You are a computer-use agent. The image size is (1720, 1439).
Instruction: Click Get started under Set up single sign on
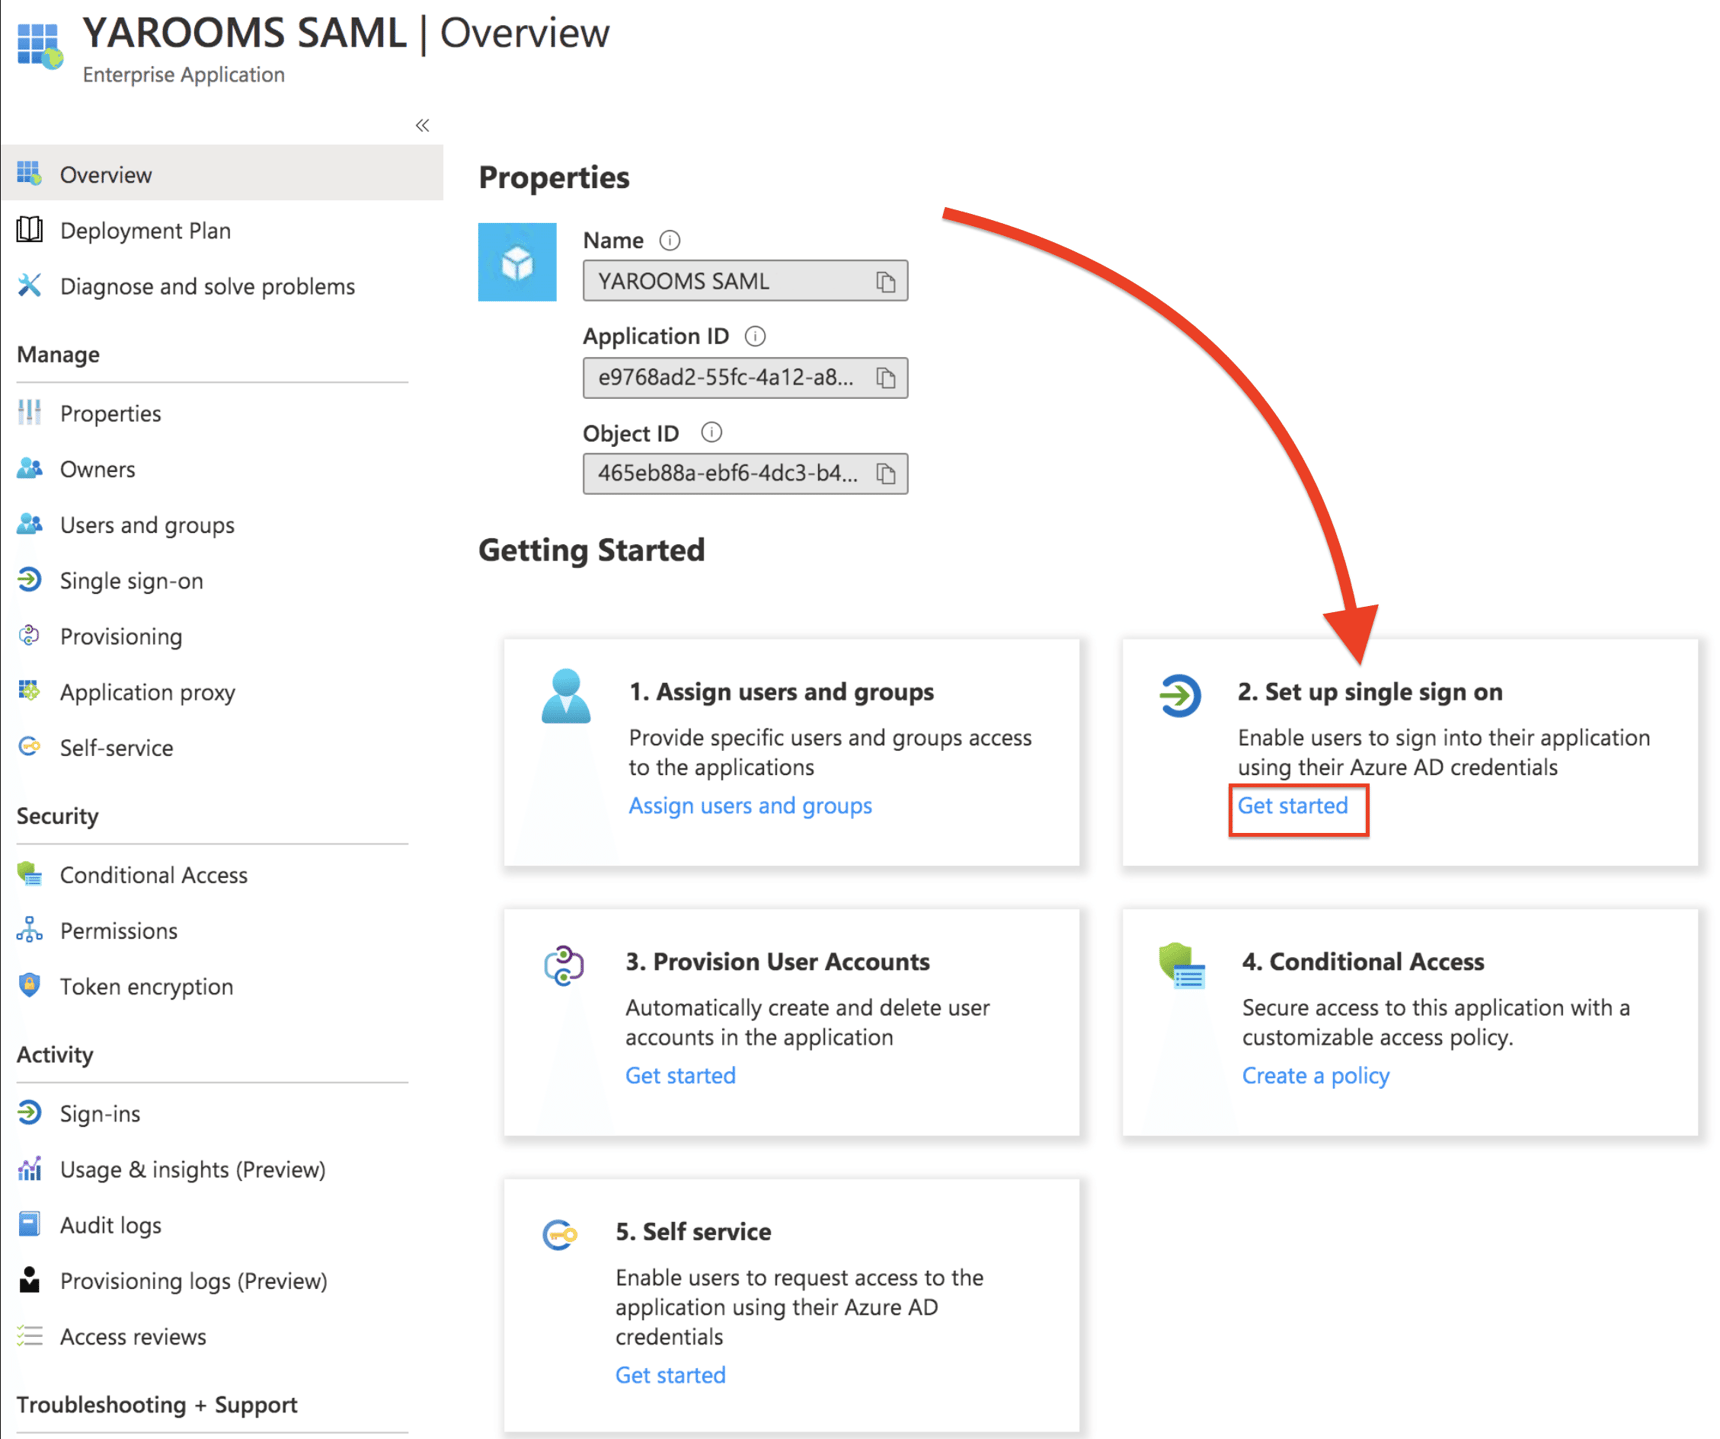coord(1292,806)
